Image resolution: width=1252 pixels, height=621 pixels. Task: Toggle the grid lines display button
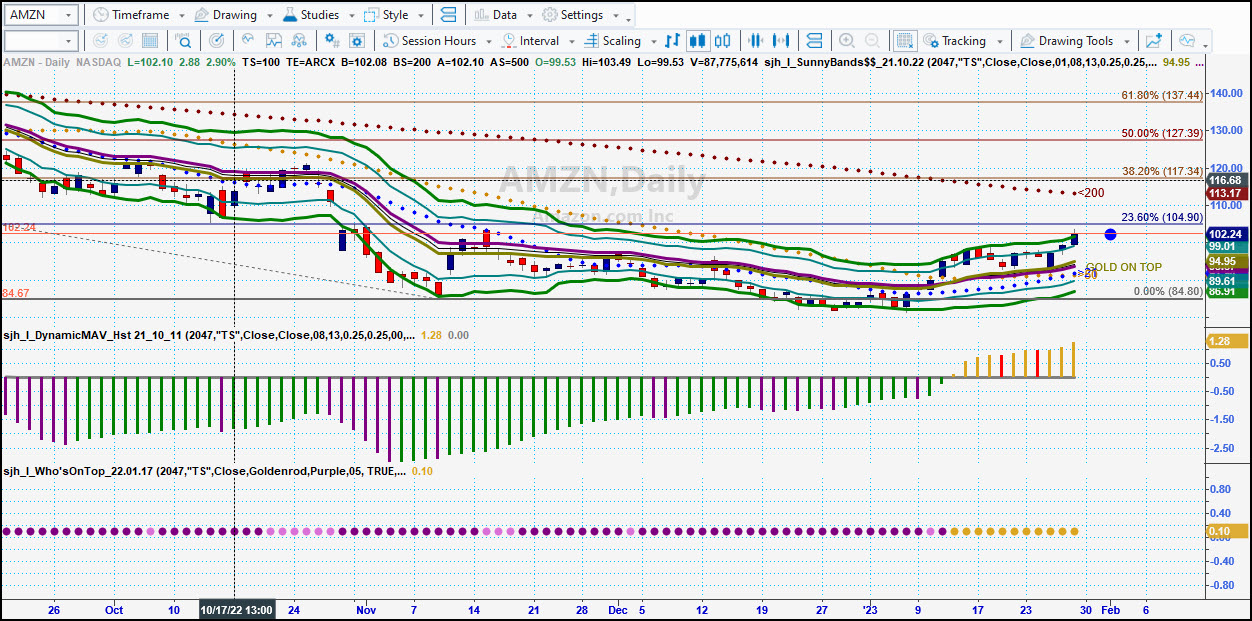[904, 41]
